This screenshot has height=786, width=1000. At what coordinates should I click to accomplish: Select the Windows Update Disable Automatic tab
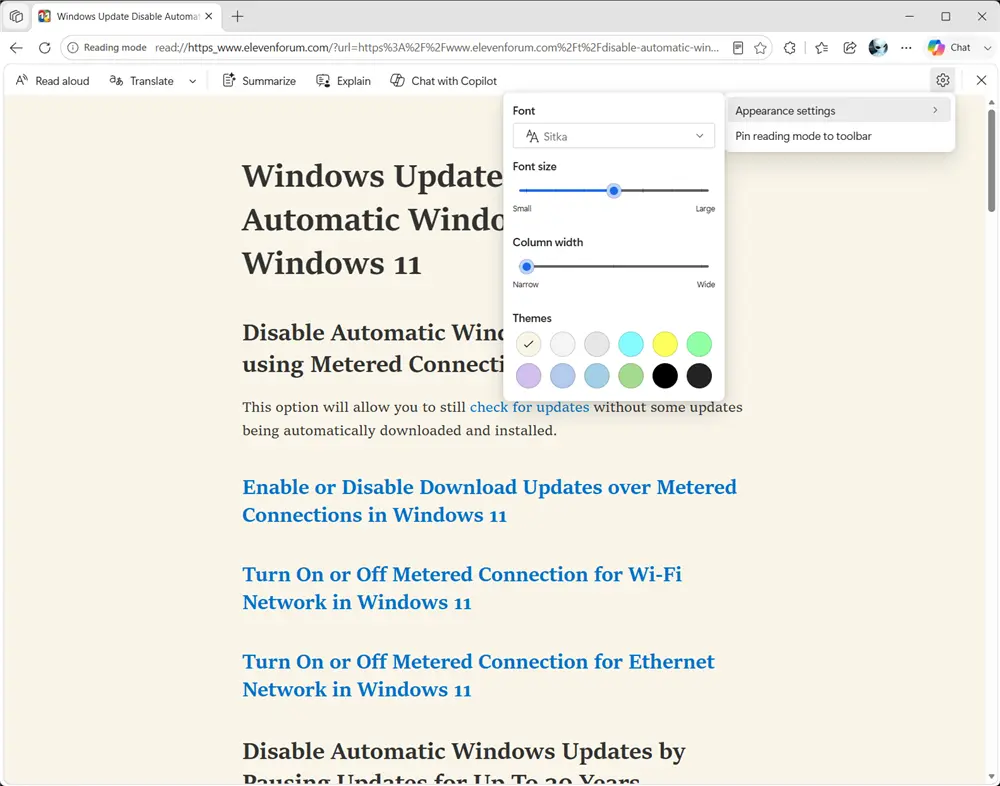127,17
